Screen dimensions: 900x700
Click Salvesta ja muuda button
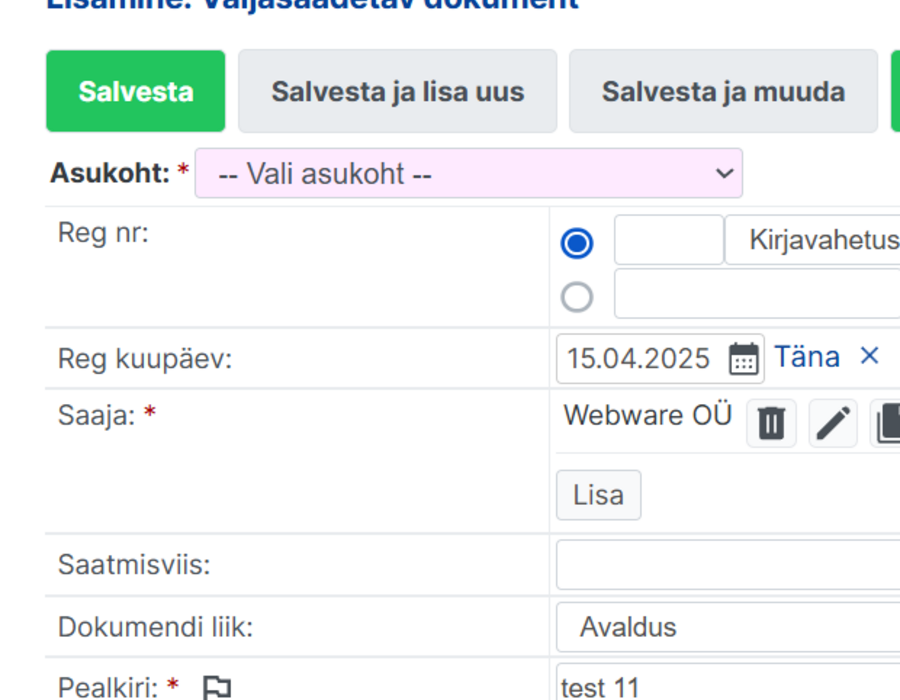click(723, 91)
